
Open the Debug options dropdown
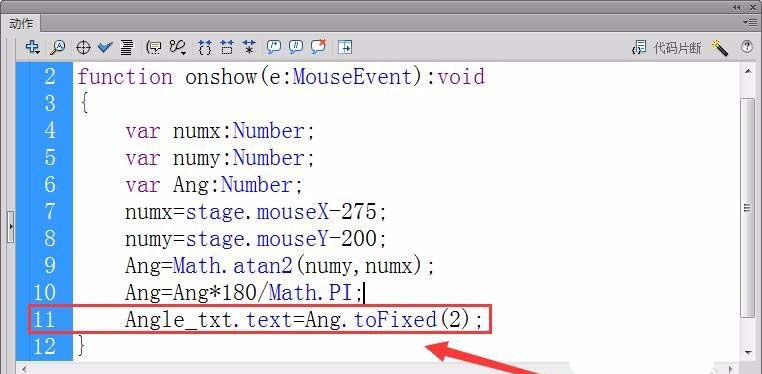pyautogui.click(x=178, y=47)
